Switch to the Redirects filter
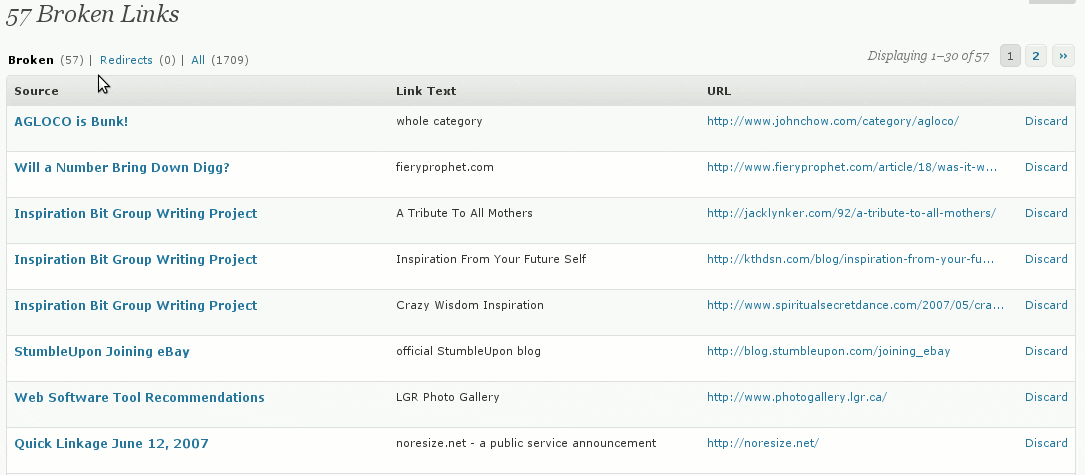This screenshot has height=475, width=1085. (x=126, y=60)
